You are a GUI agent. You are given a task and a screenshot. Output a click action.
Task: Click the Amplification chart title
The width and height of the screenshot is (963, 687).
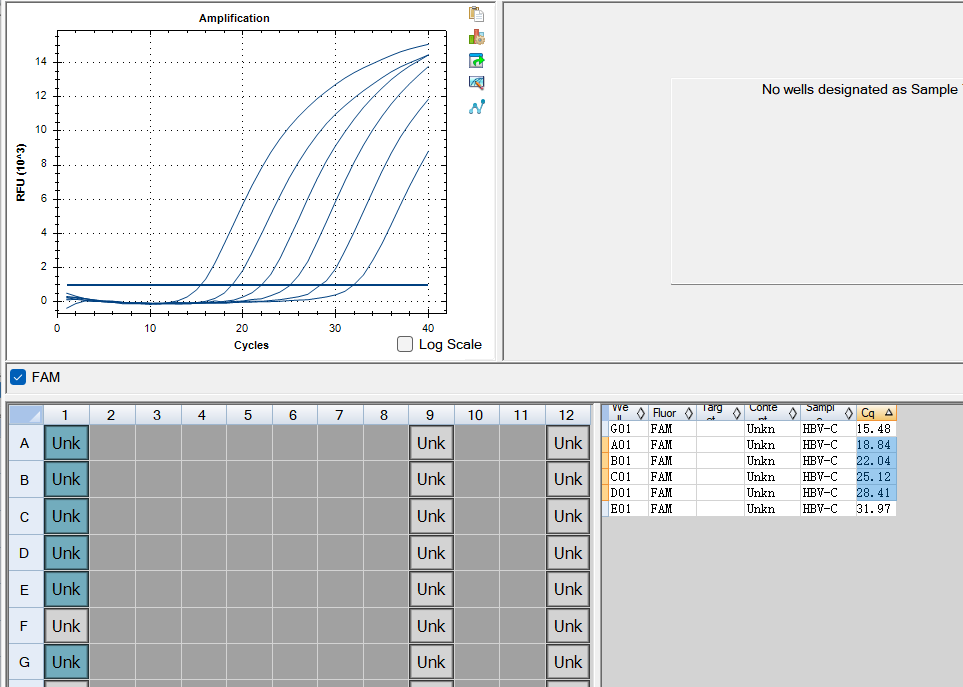pyautogui.click(x=234, y=18)
